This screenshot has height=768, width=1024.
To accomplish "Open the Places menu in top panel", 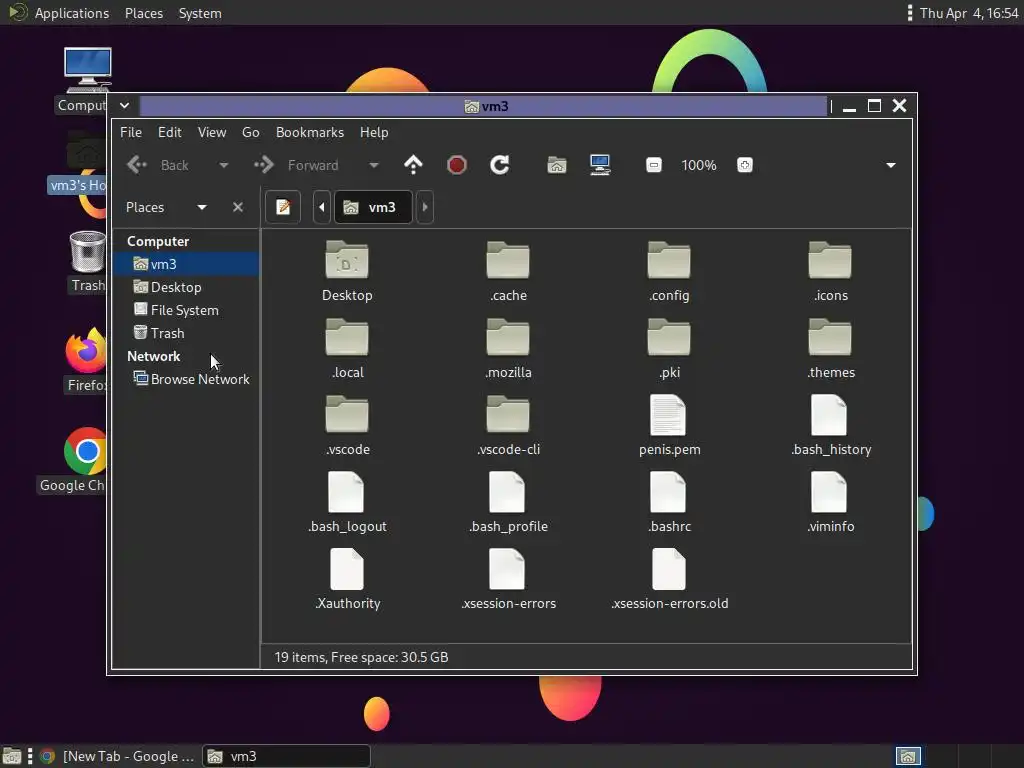I will tap(144, 13).
